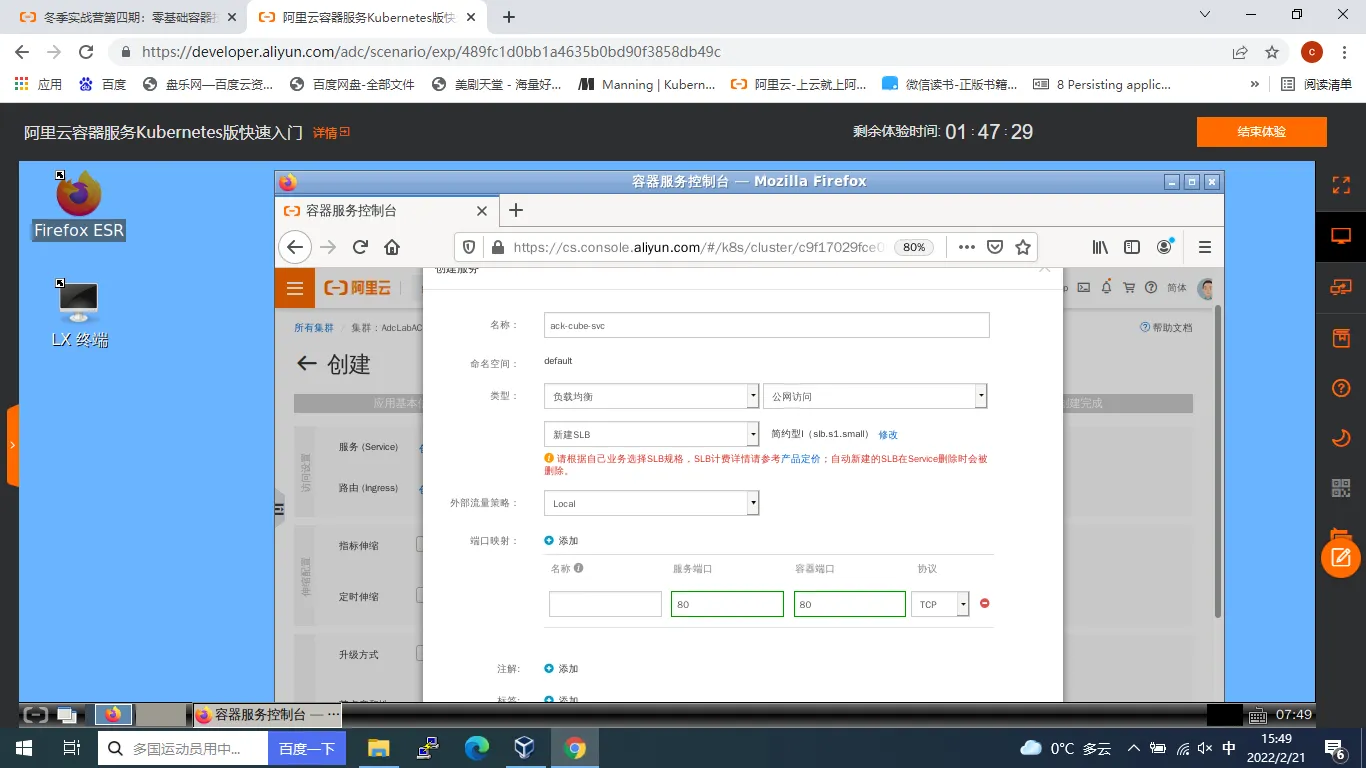The image size is (1366, 768).
Task: Open the inner Firefox hamburger menu
Action: pos(1205,247)
